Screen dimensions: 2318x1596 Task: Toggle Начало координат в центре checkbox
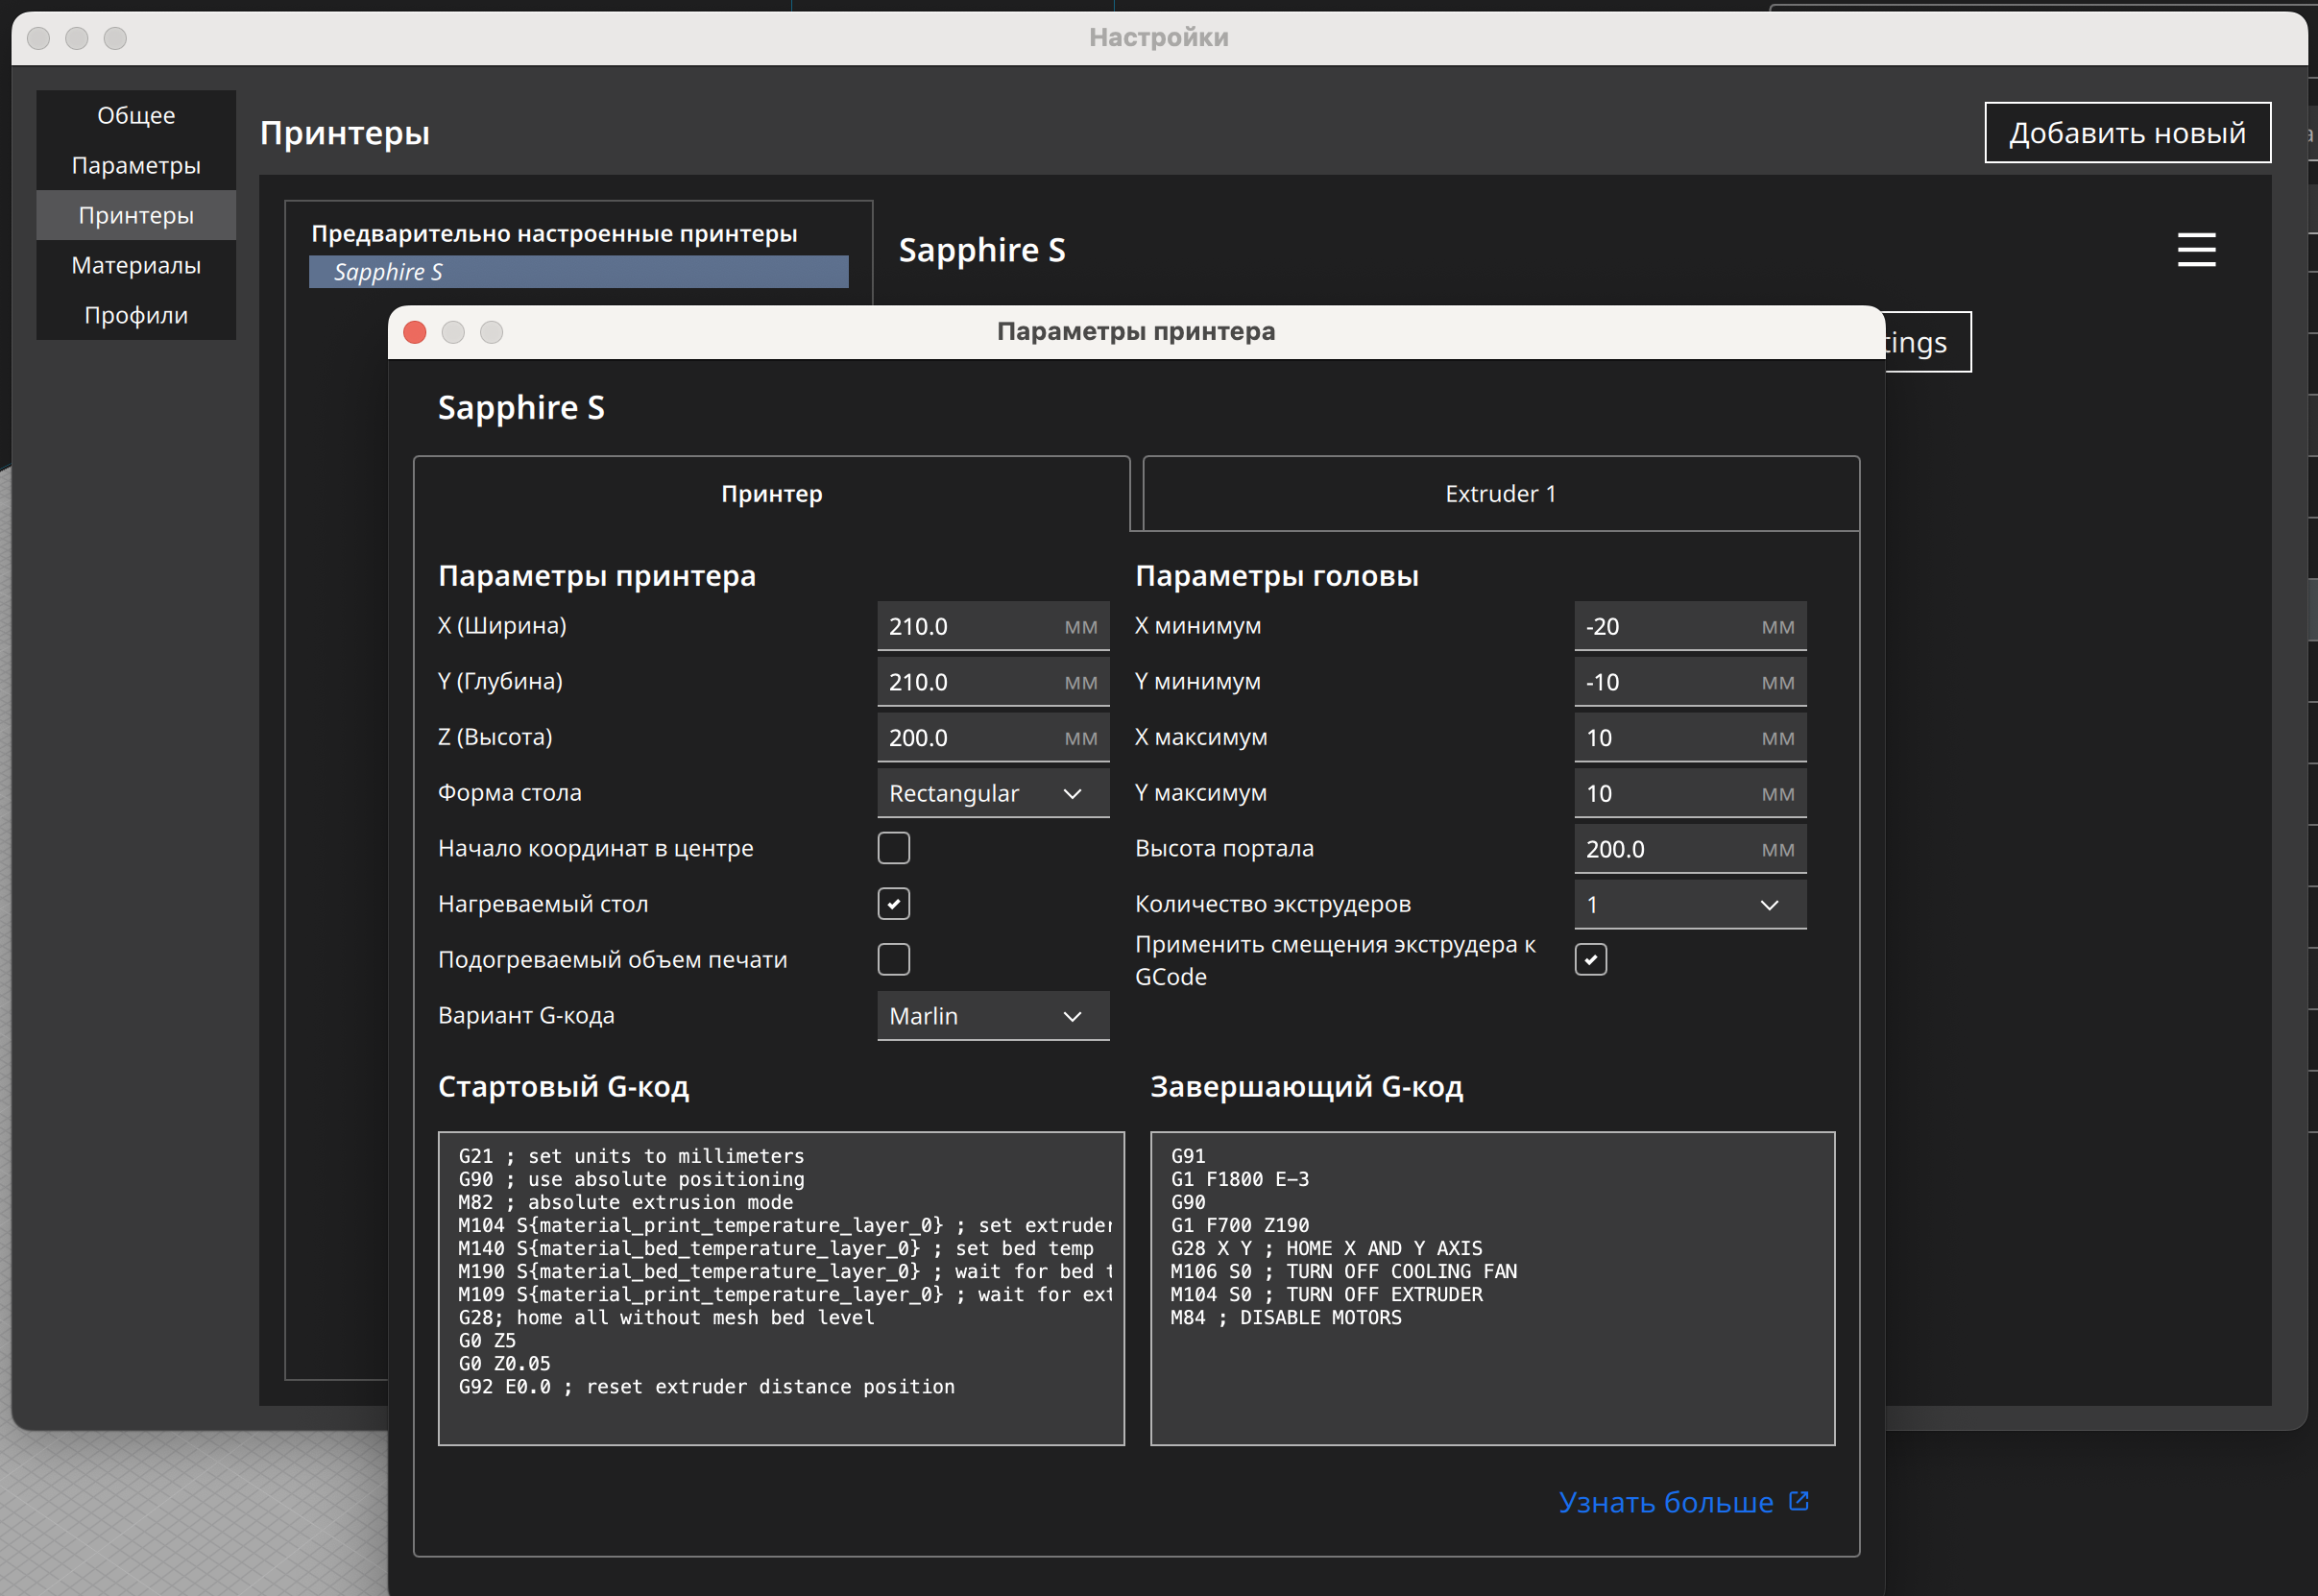893,848
